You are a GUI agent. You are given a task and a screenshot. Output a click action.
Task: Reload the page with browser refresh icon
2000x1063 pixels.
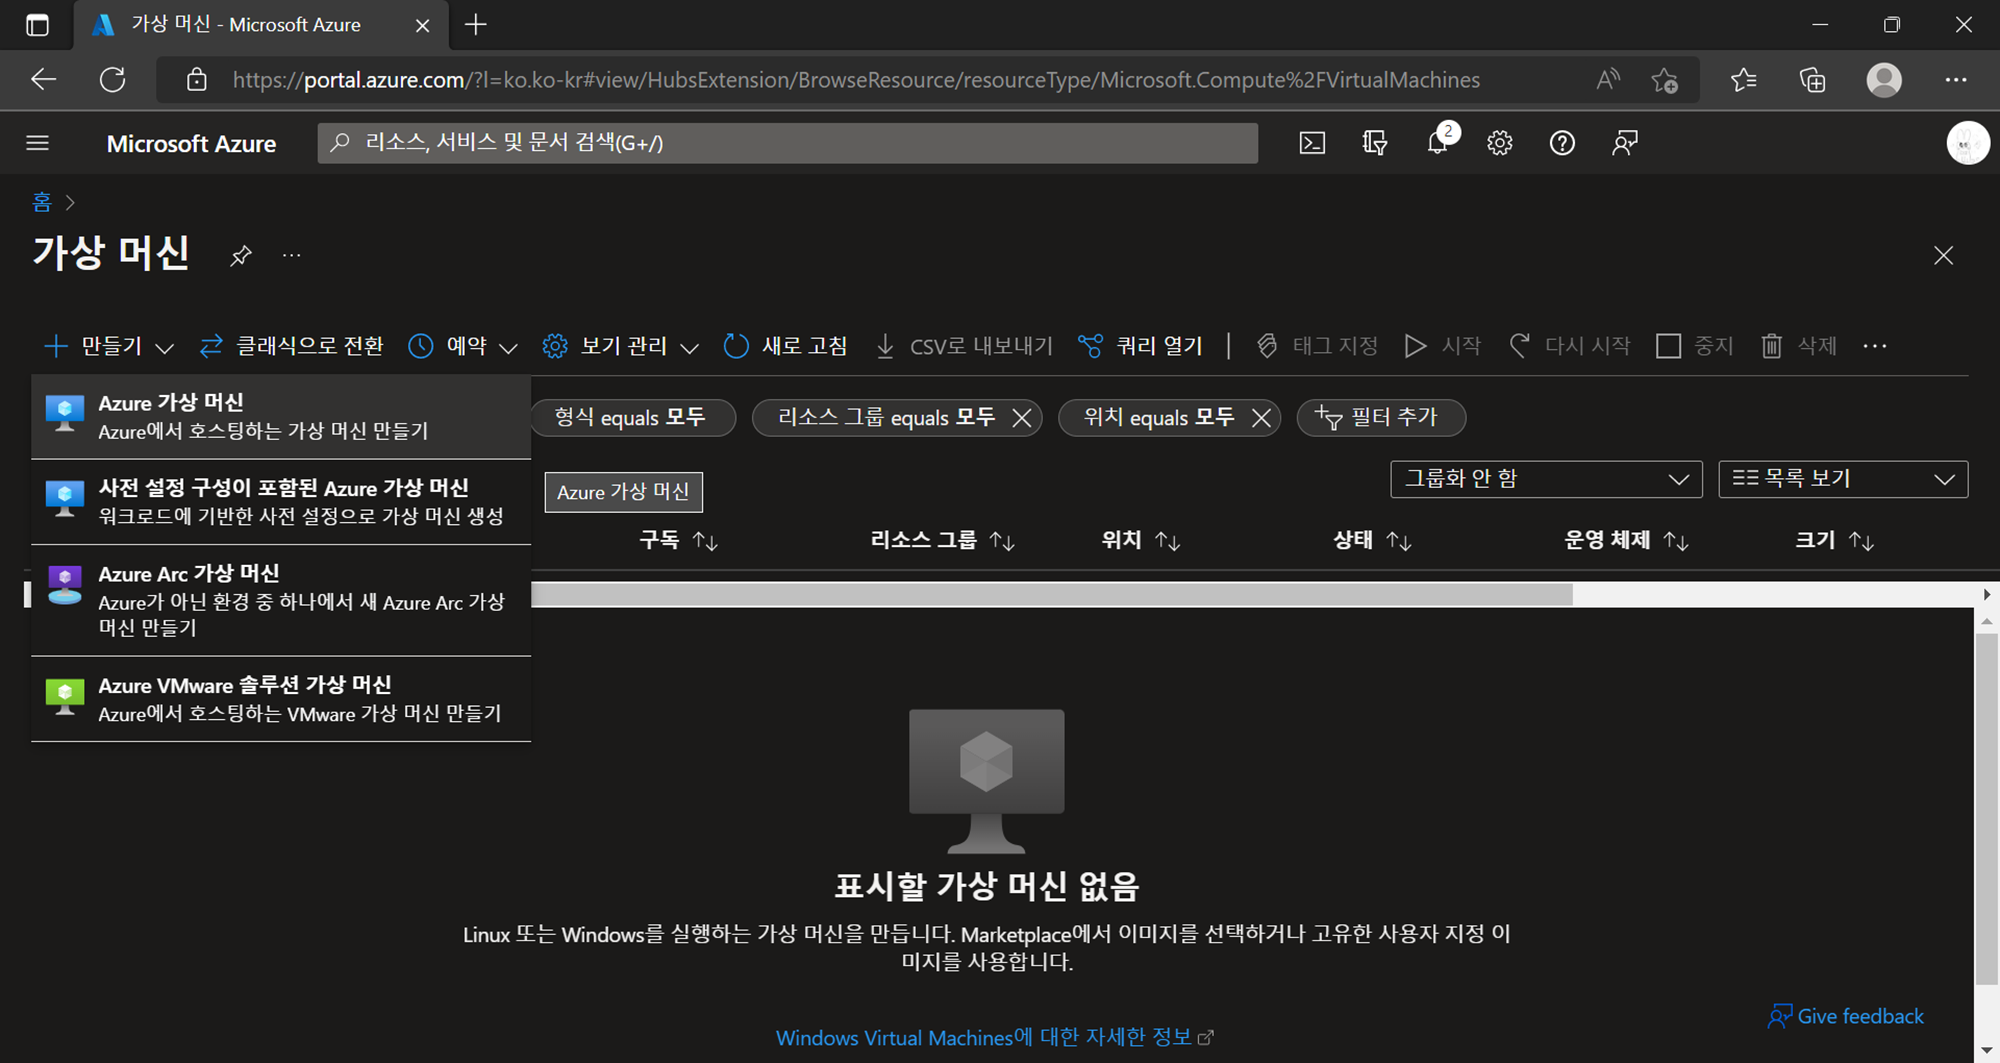(x=112, y=80)
